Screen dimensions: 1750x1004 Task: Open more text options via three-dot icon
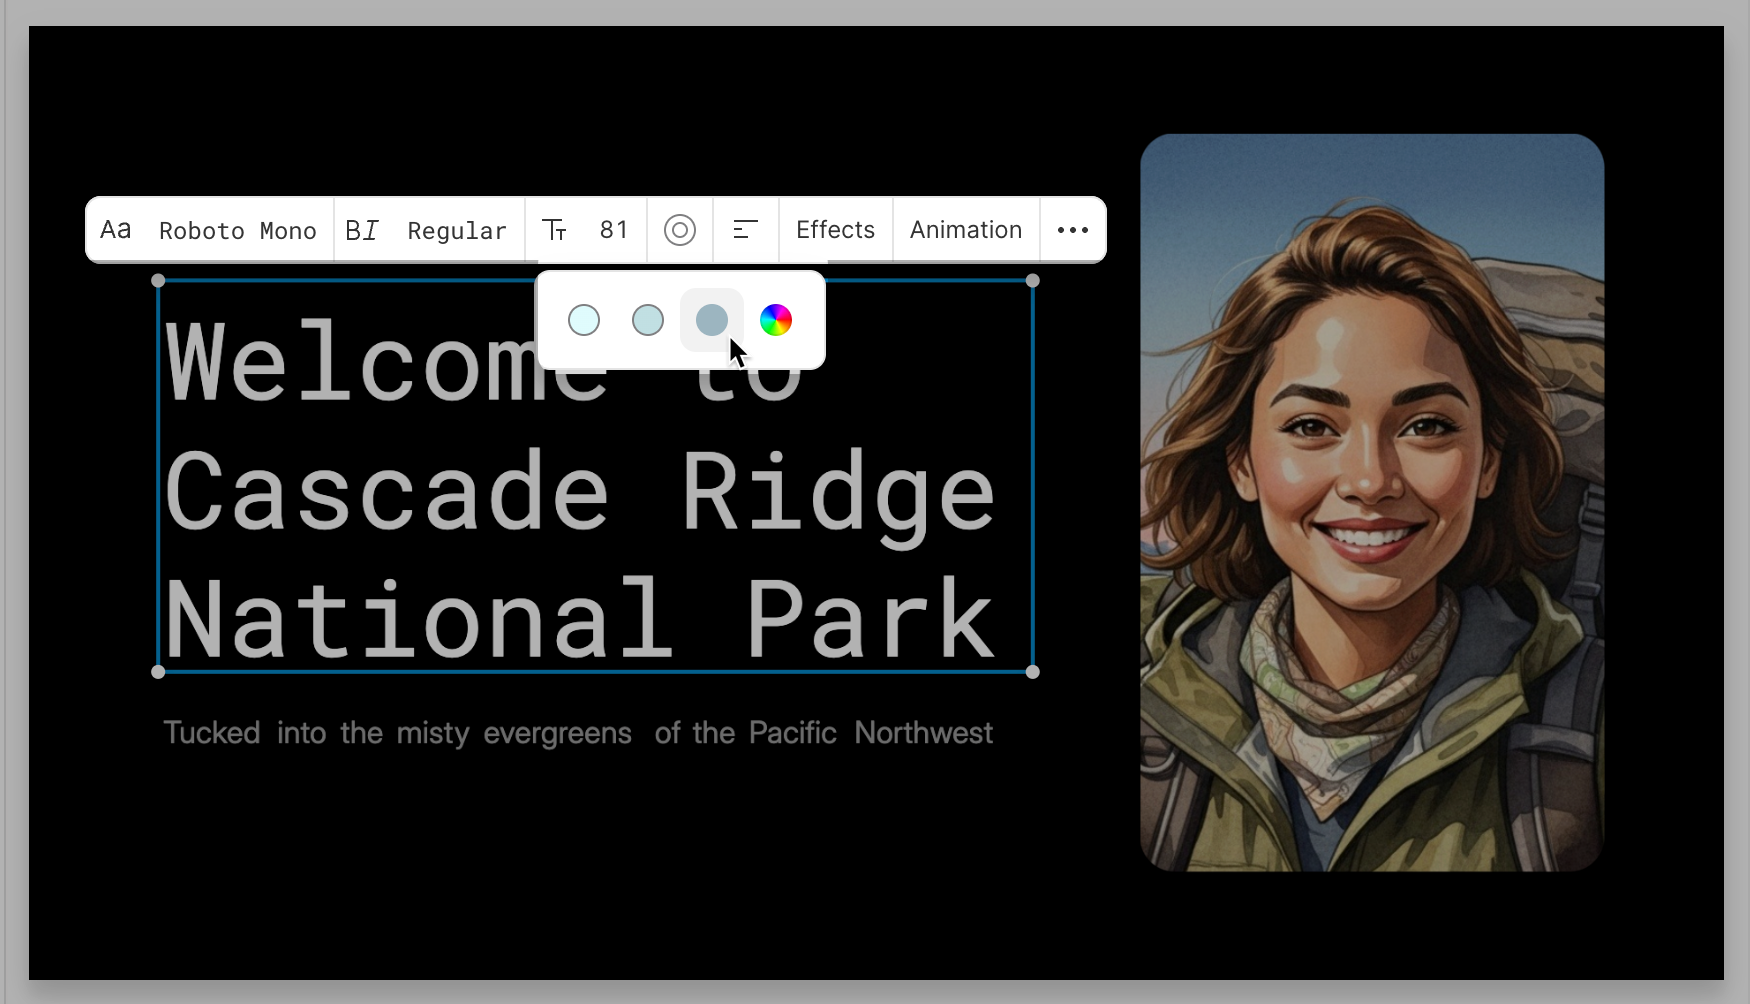click(x=1071, y=229)
